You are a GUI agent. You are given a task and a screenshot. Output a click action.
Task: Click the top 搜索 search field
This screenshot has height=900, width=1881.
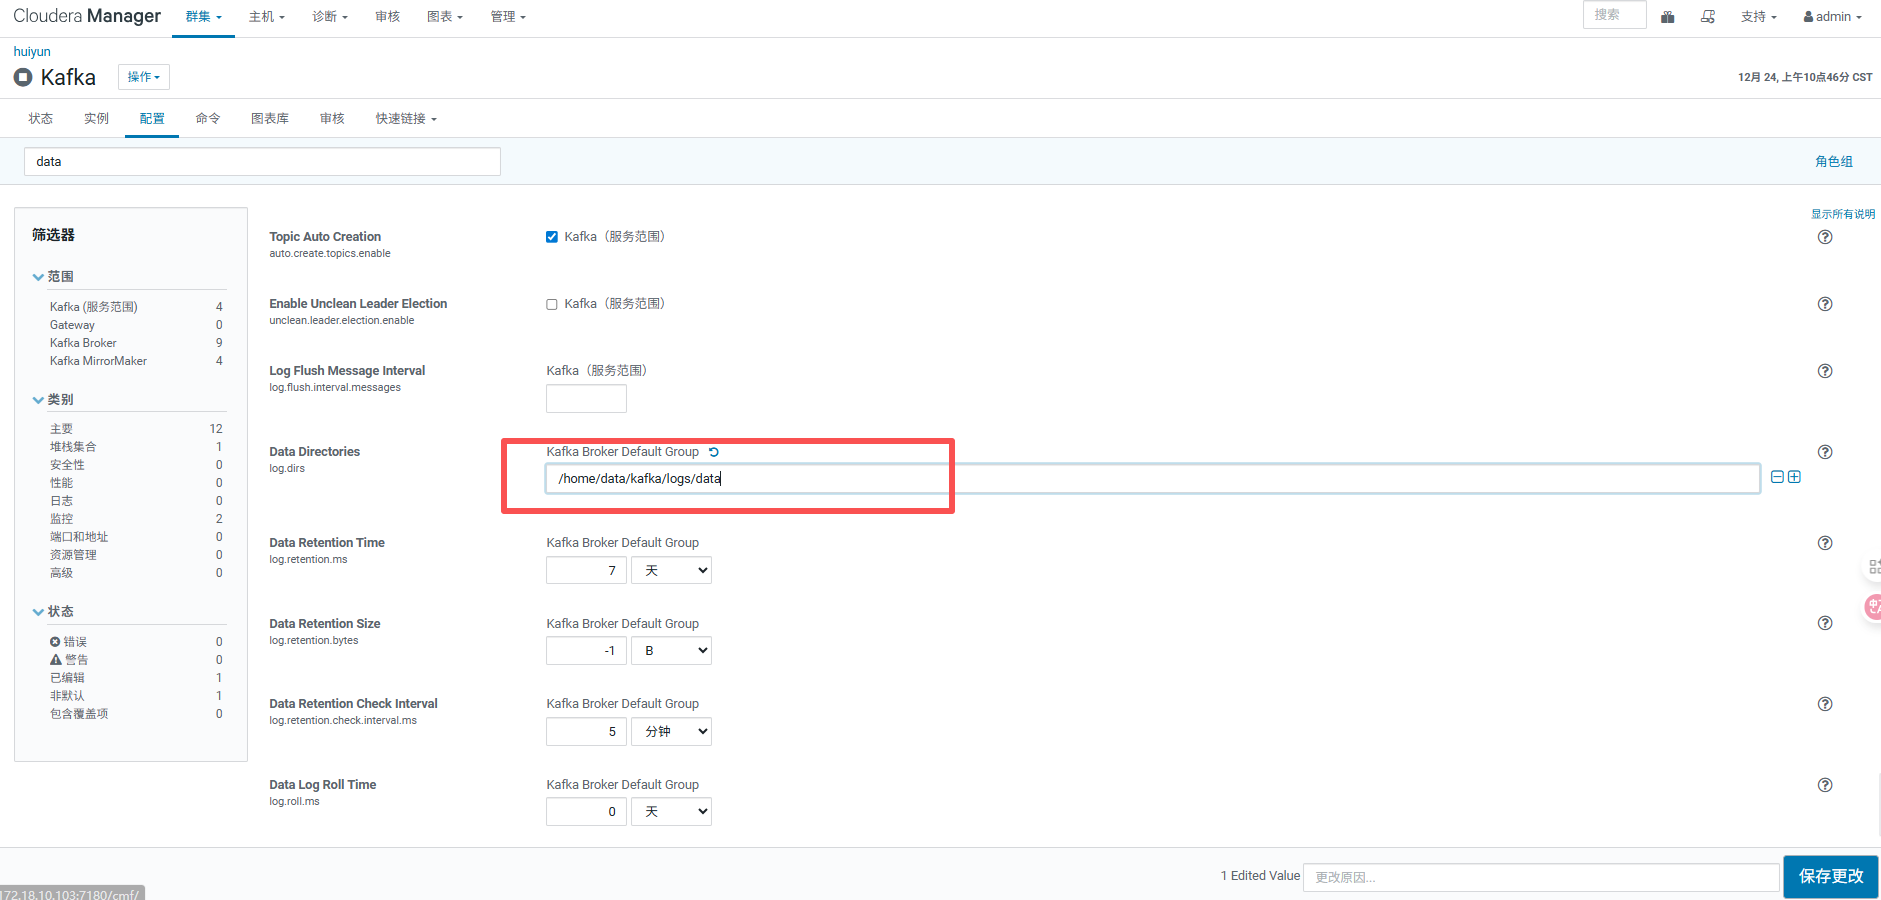(1614, 15)
